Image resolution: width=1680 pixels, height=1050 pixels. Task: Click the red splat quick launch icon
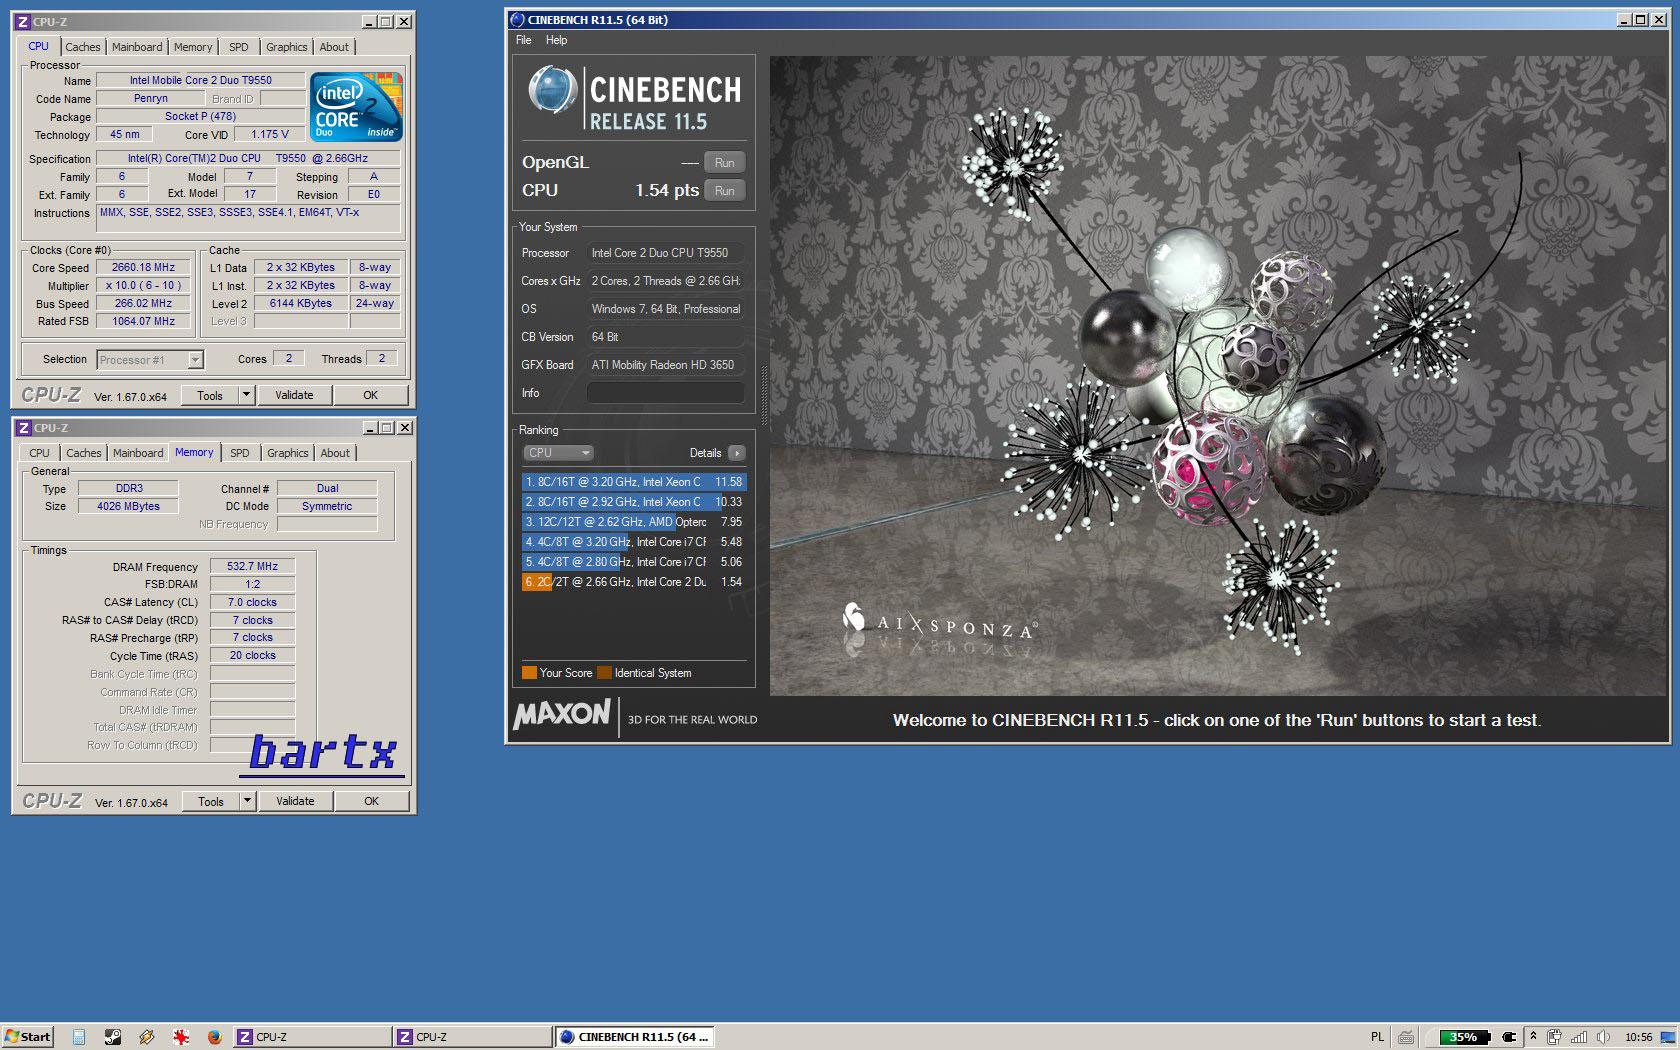[181, 1037]
